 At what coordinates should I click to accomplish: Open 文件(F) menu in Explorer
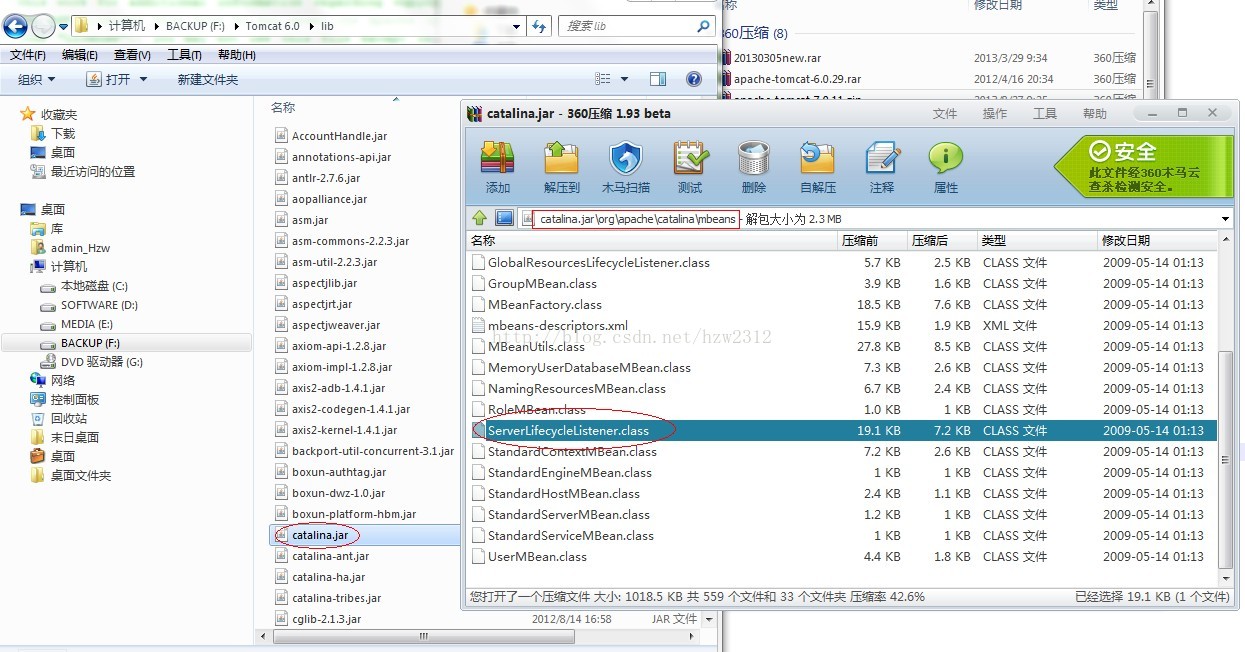coord(28,55)
